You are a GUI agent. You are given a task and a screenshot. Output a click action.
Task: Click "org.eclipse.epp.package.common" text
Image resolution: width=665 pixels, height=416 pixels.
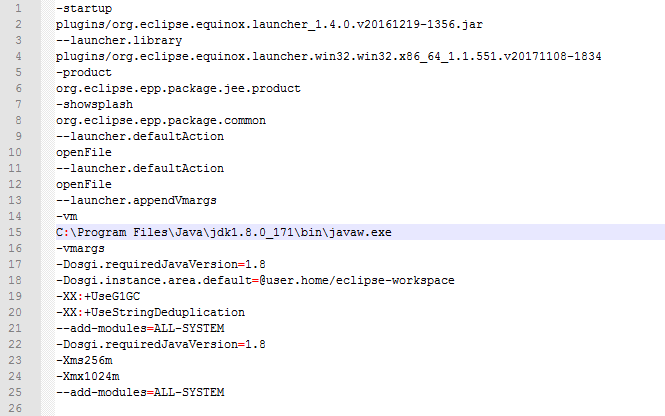161,120
